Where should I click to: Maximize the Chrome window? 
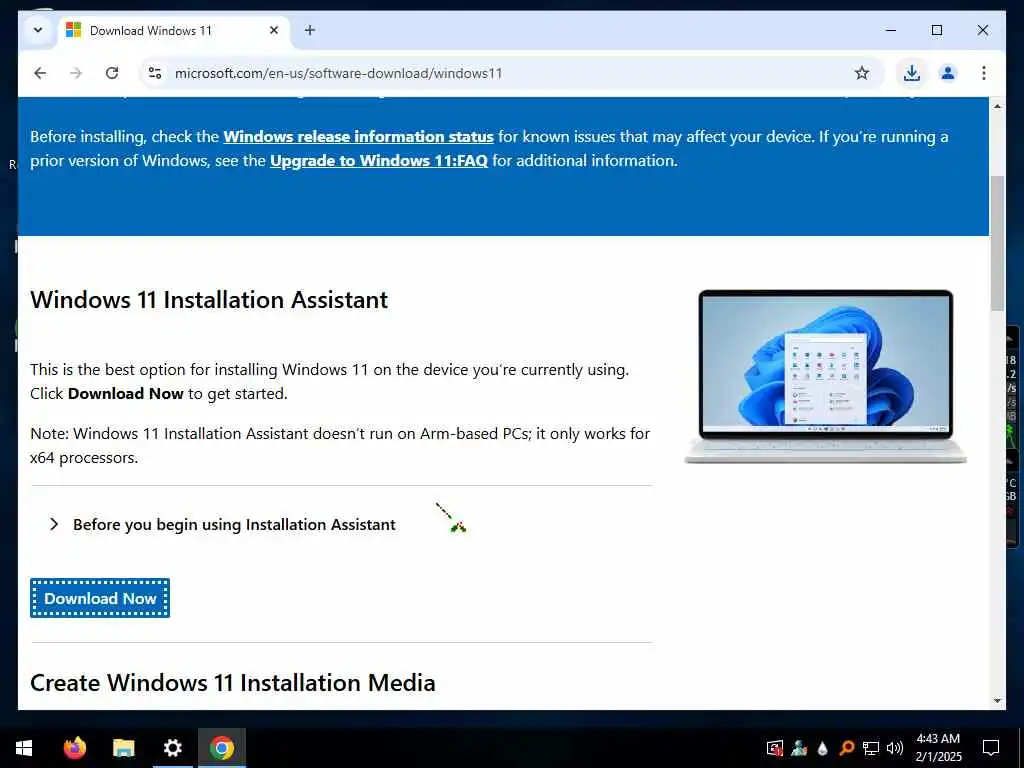click(x=936, y=30)
